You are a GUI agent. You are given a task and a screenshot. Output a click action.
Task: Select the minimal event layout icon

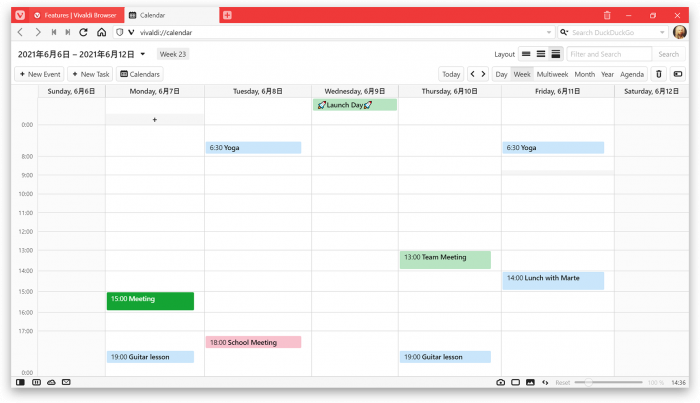[x=526, y=54]
